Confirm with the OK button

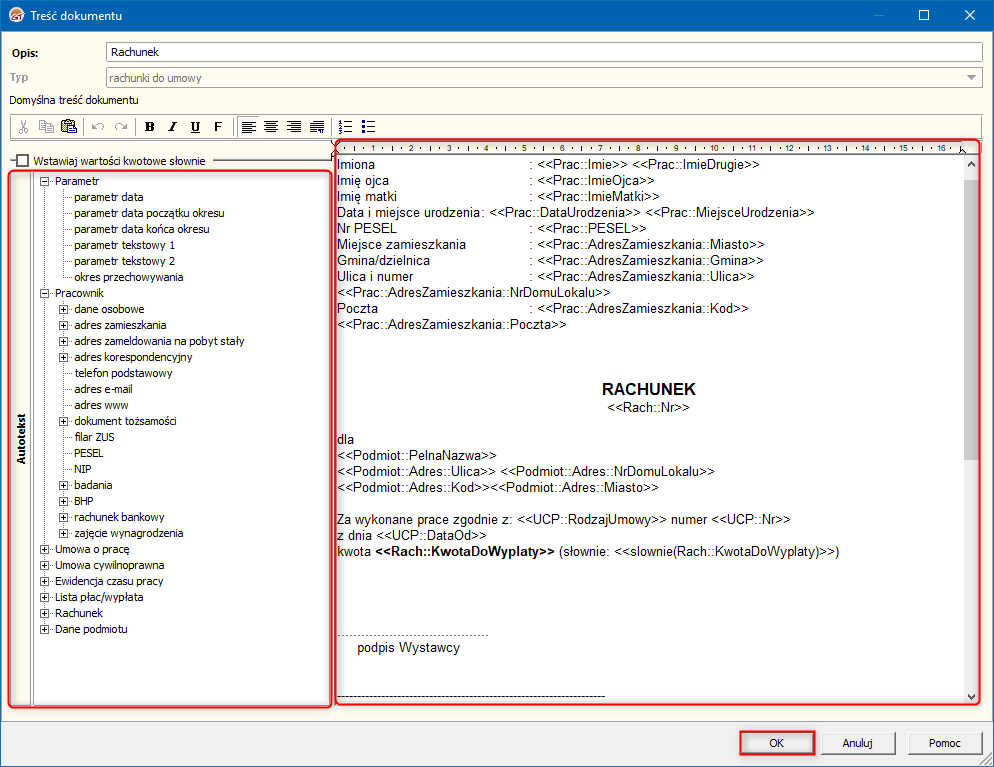coord(777,743)
